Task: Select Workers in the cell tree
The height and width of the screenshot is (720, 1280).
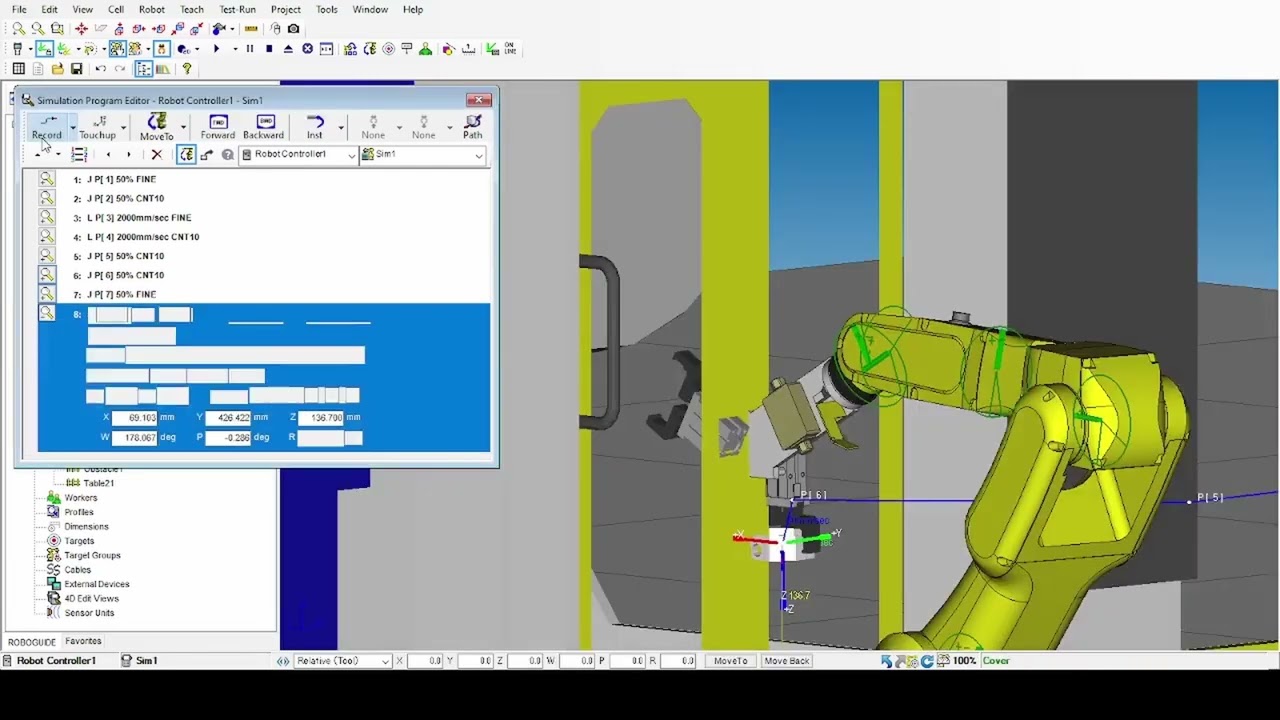Action: tap(81, 498)
